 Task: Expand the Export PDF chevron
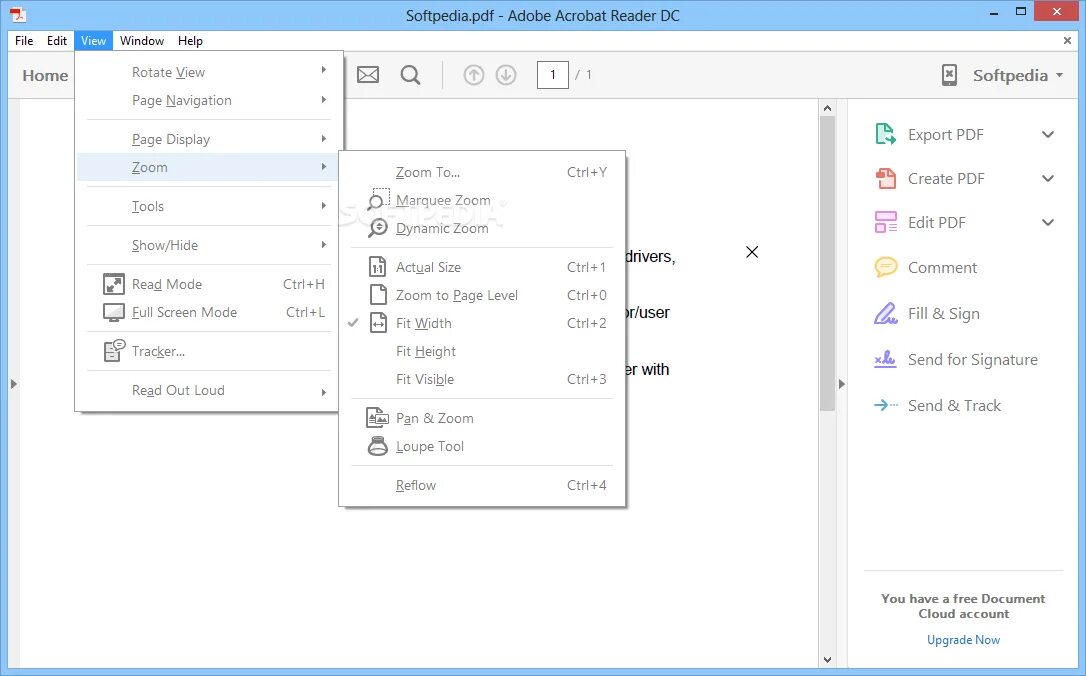click(1048, 134)
